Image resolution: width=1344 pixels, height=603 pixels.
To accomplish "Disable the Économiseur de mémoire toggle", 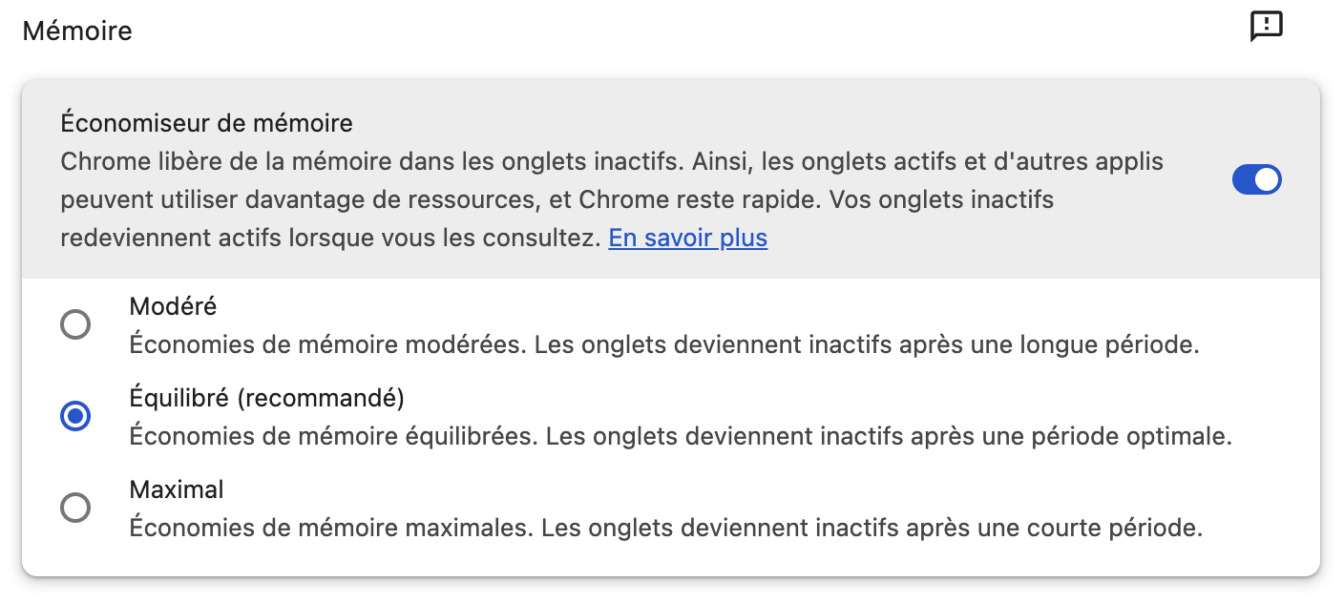I will [1256, 180].
